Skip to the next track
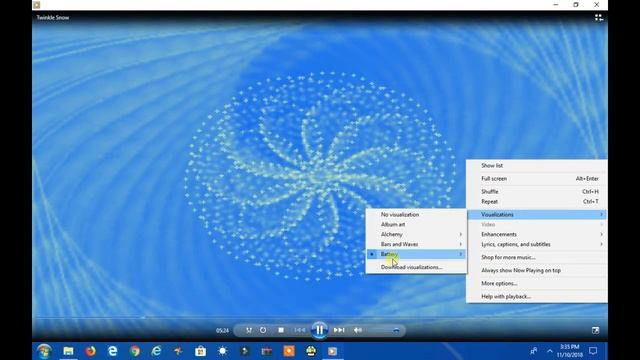 point(339,330)
